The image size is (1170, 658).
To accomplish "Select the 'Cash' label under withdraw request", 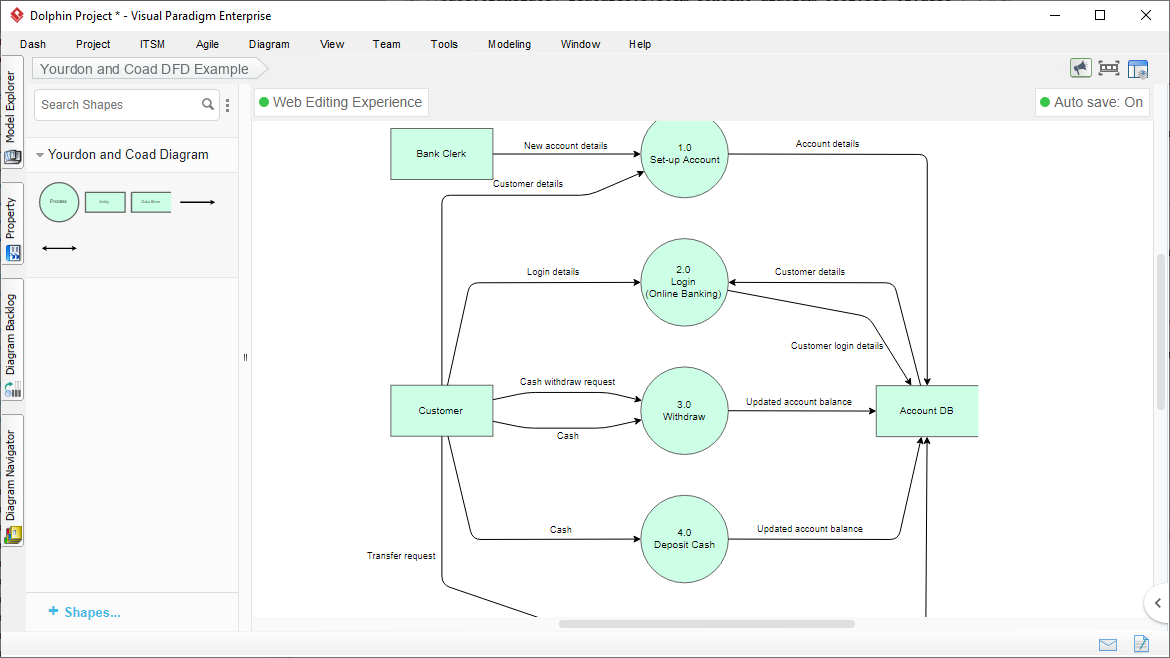I will tap(568, 436).
